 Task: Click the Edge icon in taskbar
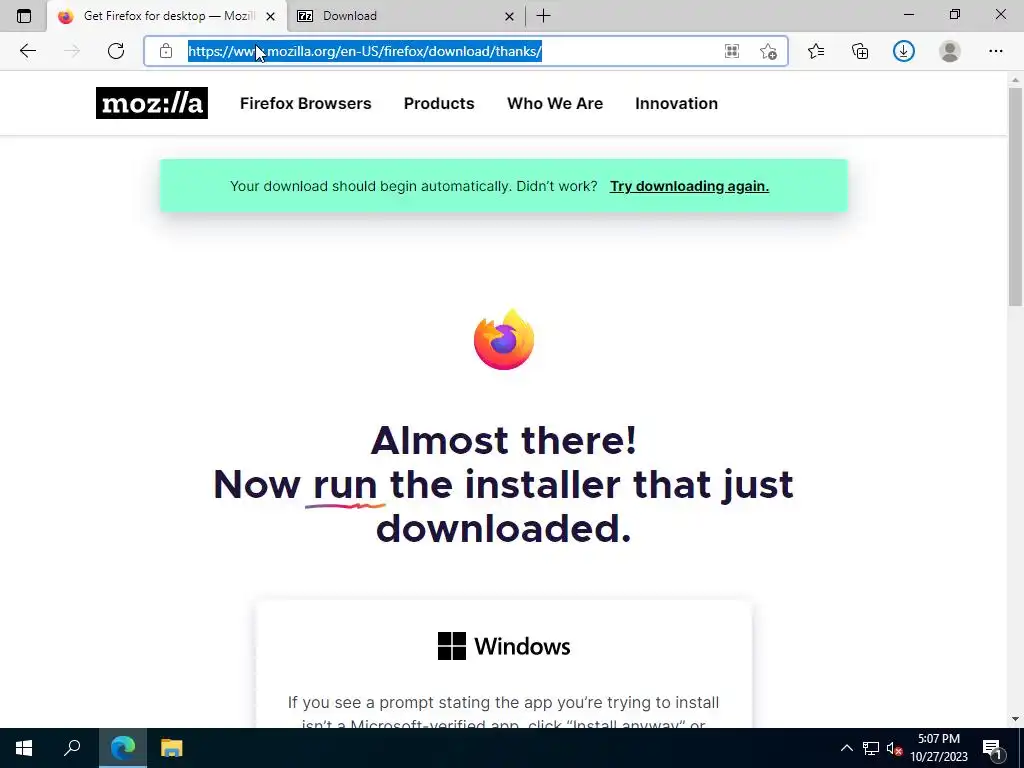(x=123, y=748)
